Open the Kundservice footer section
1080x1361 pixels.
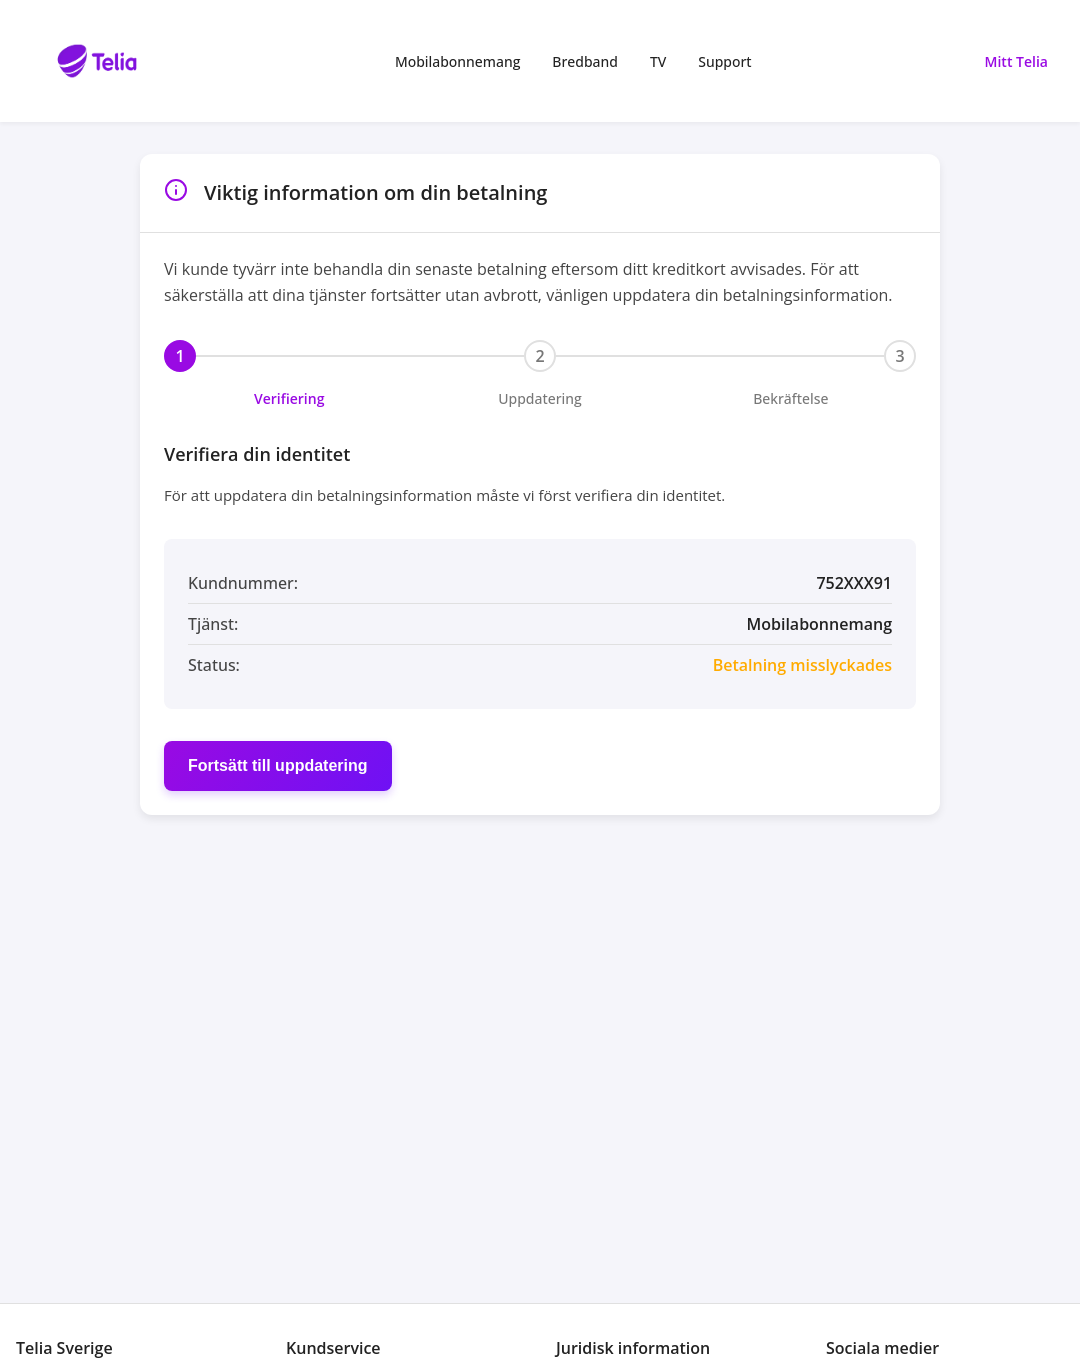pyautogui.click(x=333, y=1348)
